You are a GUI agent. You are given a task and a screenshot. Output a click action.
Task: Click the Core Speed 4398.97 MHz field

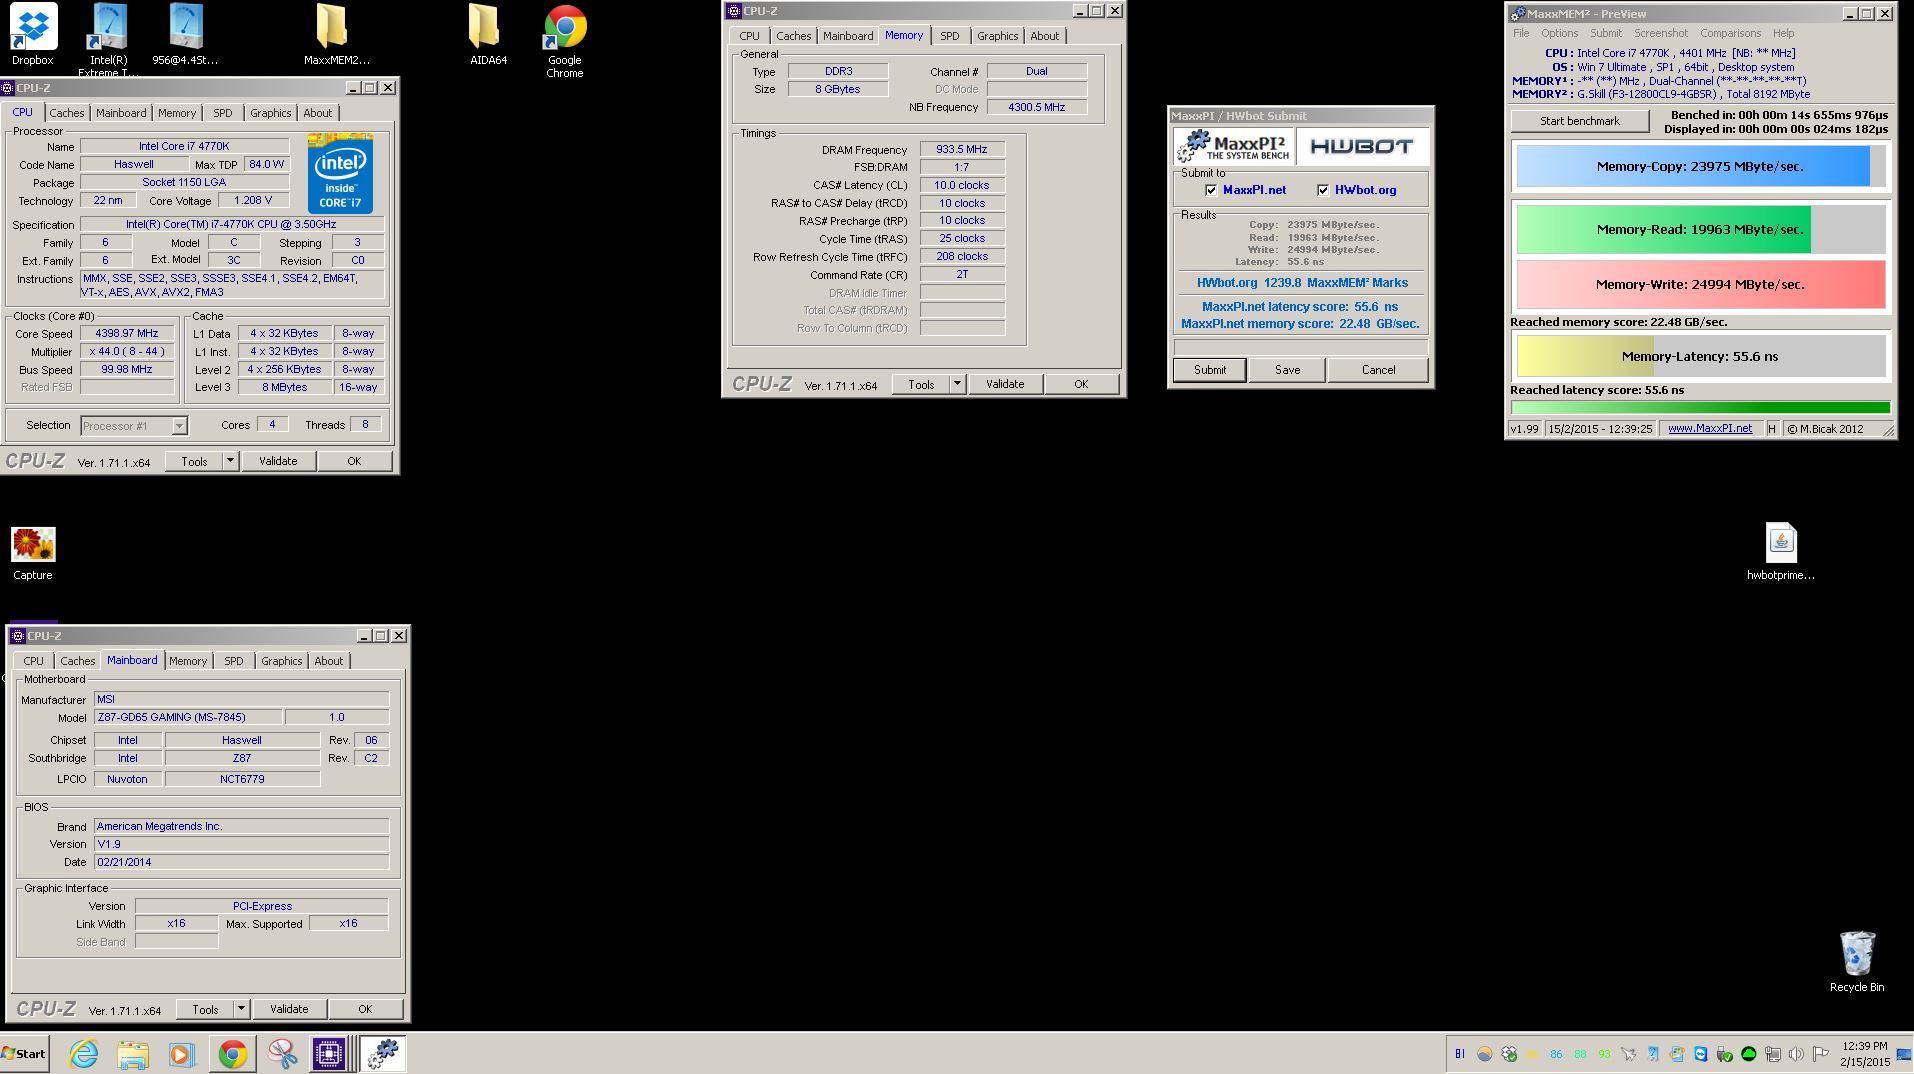(x=126, y=334)
